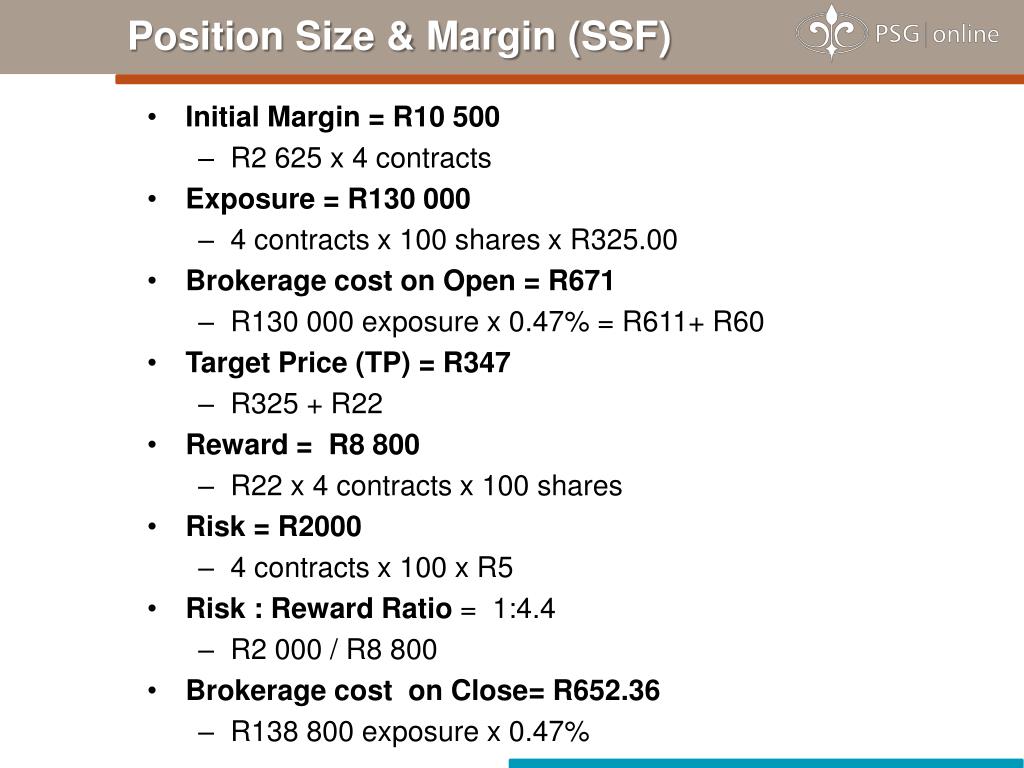Click the Risk : Reward Ratio = 1:4.4 line
This screenshot has width=1024, height=768.
[370, 608]
